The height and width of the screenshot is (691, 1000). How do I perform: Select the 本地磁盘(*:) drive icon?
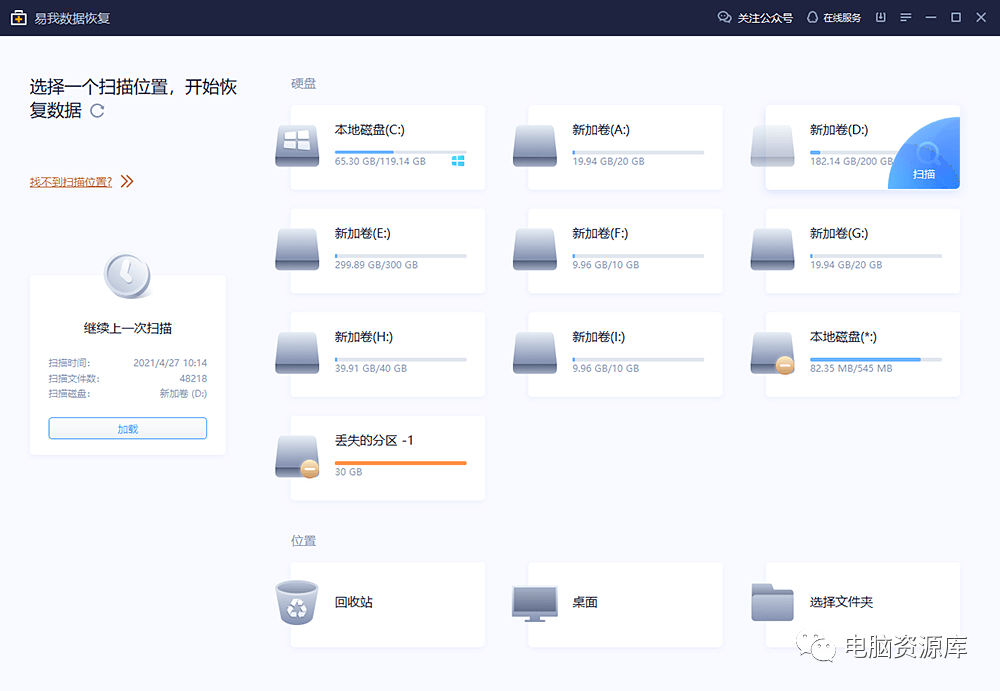click(x=772, y=353)
